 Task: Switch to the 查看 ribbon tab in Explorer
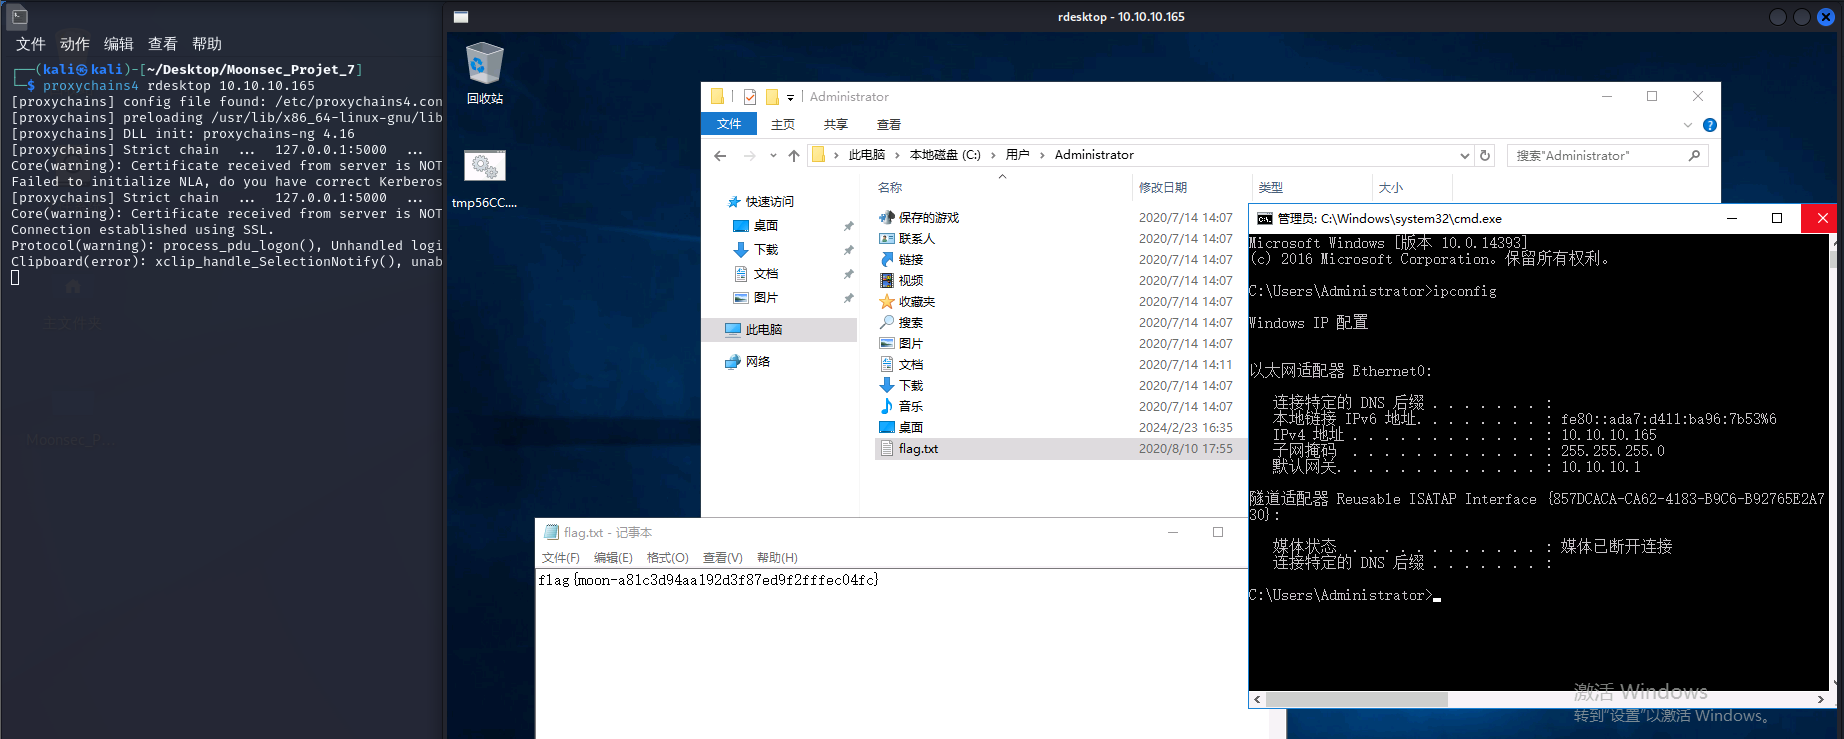[889, 124]
